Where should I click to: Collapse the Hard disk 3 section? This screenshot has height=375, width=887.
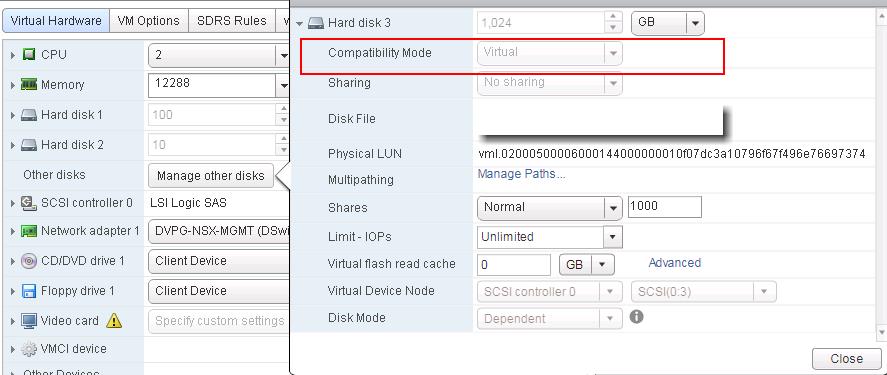tap(299, 24)
